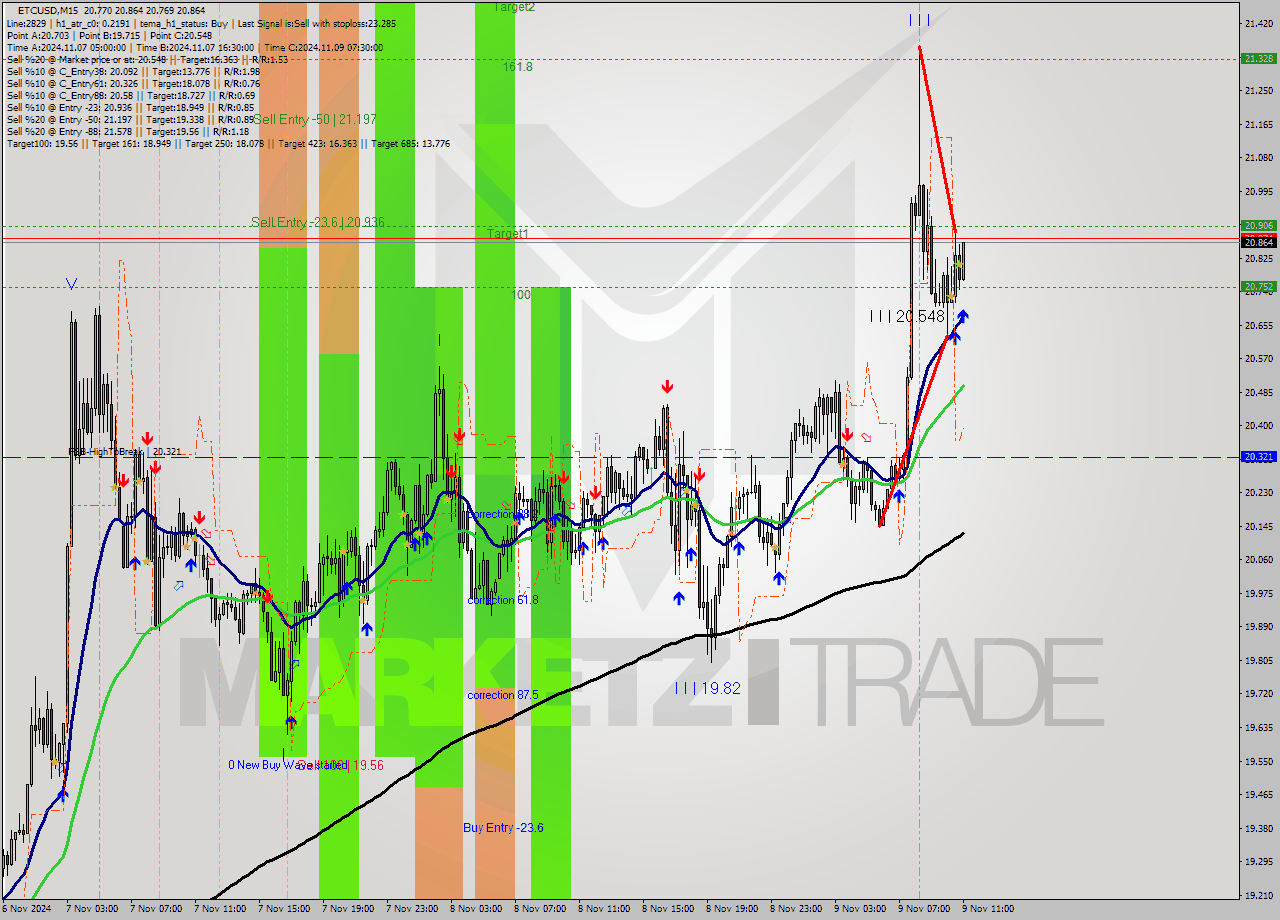Click the blue 'I I I' marker above peak
Viewport: 1280px width, 920px height.
pyautogui.click(x=919, y=19)
